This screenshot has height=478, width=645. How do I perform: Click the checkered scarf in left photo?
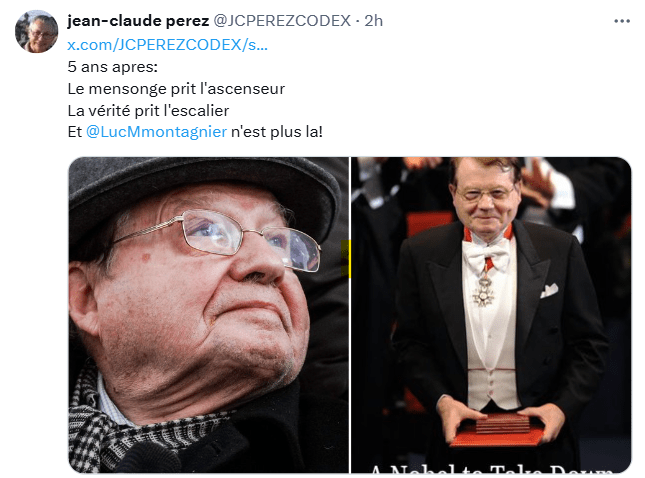pyautogui.click(x=132, y=428)
